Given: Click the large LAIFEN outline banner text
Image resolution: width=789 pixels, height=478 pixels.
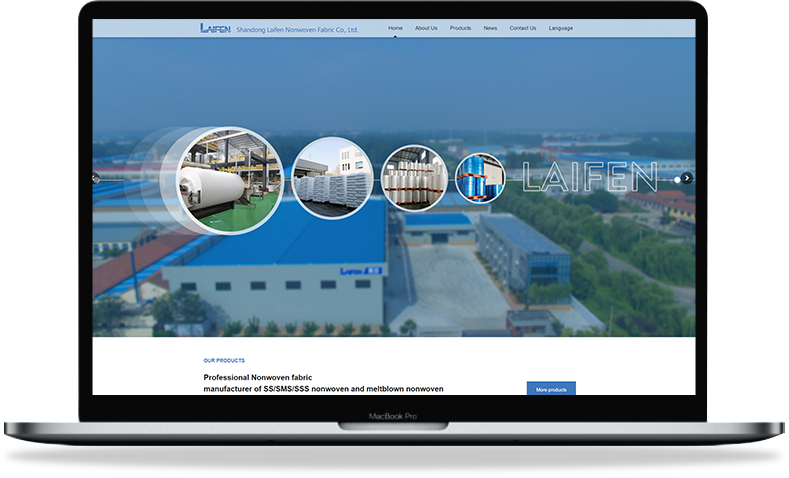Looking at the screenshot, I should point(590,177).
